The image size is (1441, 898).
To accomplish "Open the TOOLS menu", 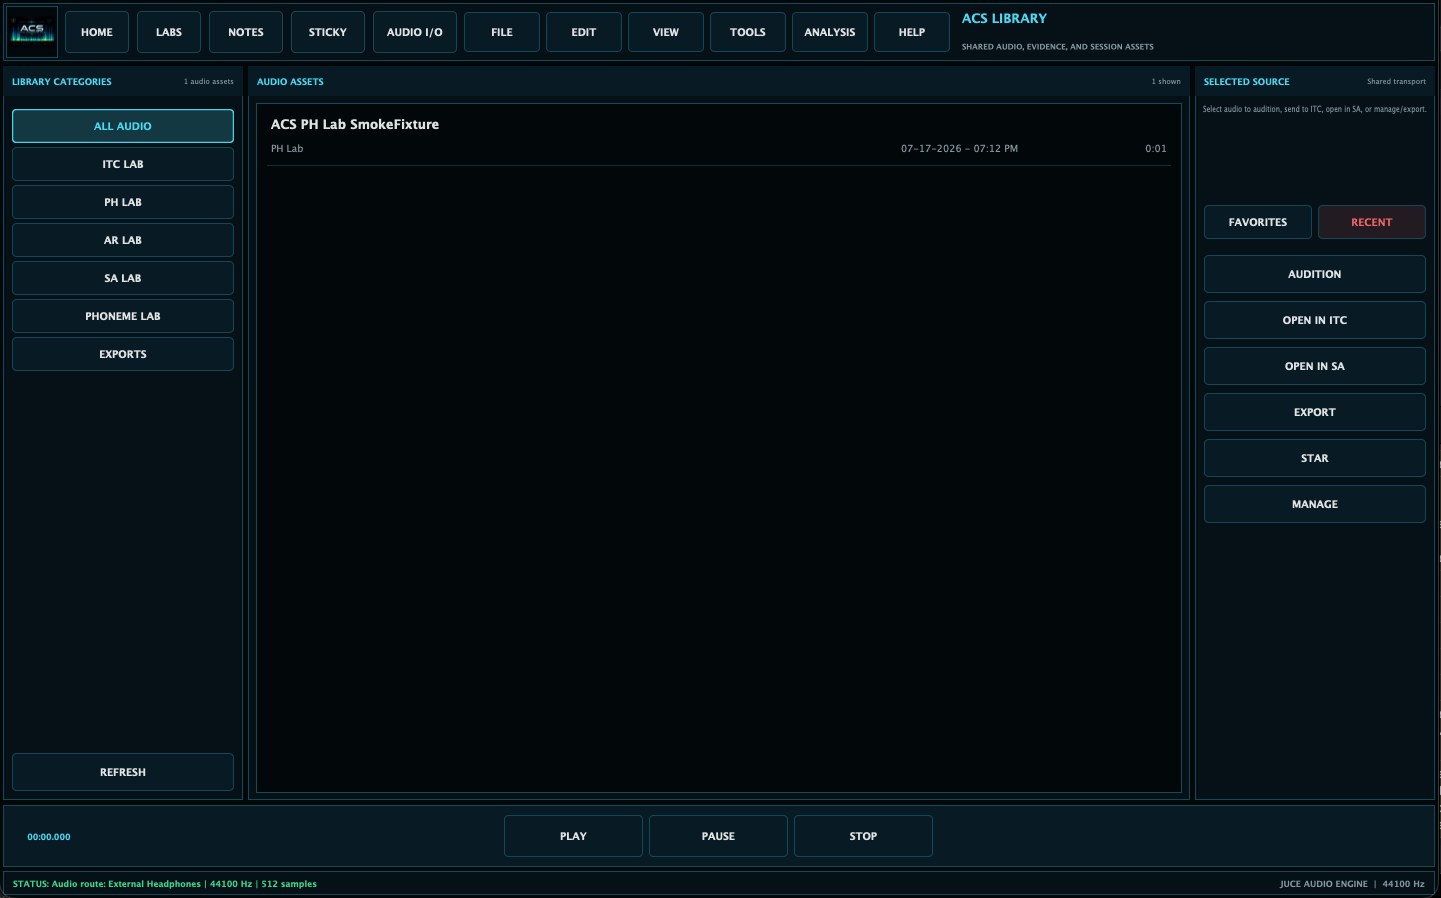I will pyautogui.click(x=748, y=32).
